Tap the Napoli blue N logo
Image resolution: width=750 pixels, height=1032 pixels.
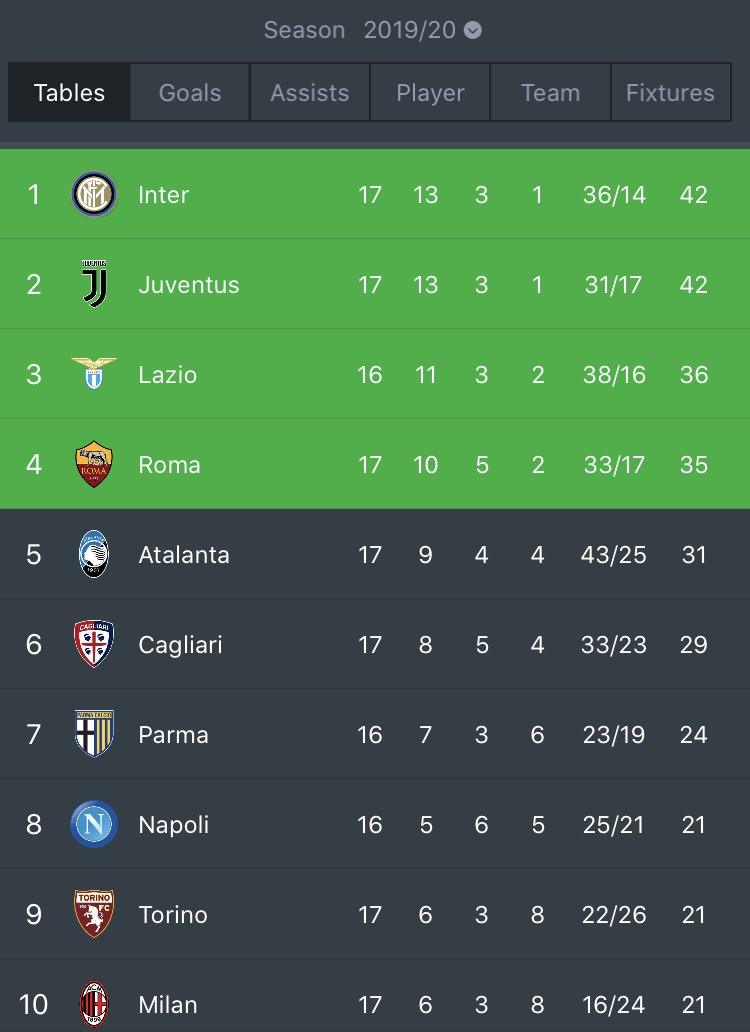coord(94,824)
